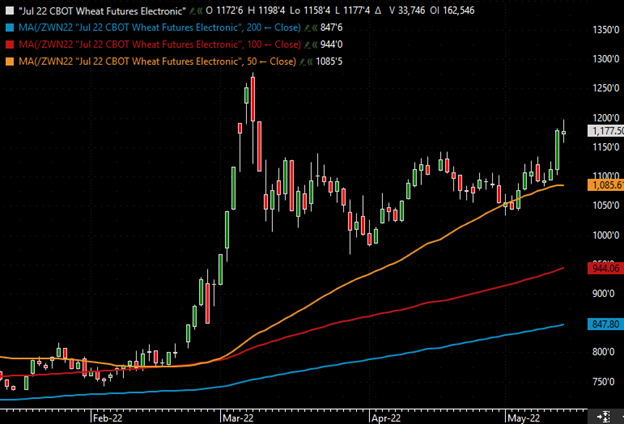
Task: Click the "Jul 22 CBOT Wheat Futures Electronic" title
Action: [102, 11]
